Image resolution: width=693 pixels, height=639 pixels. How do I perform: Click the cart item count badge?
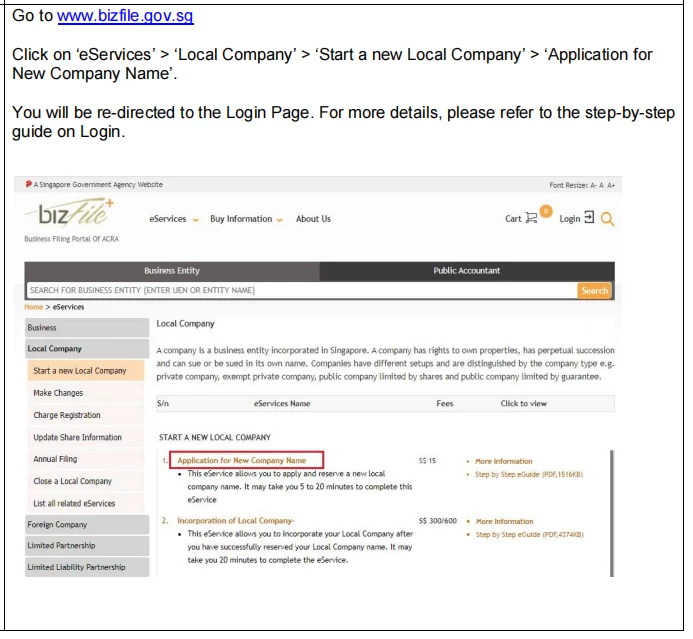546,212
